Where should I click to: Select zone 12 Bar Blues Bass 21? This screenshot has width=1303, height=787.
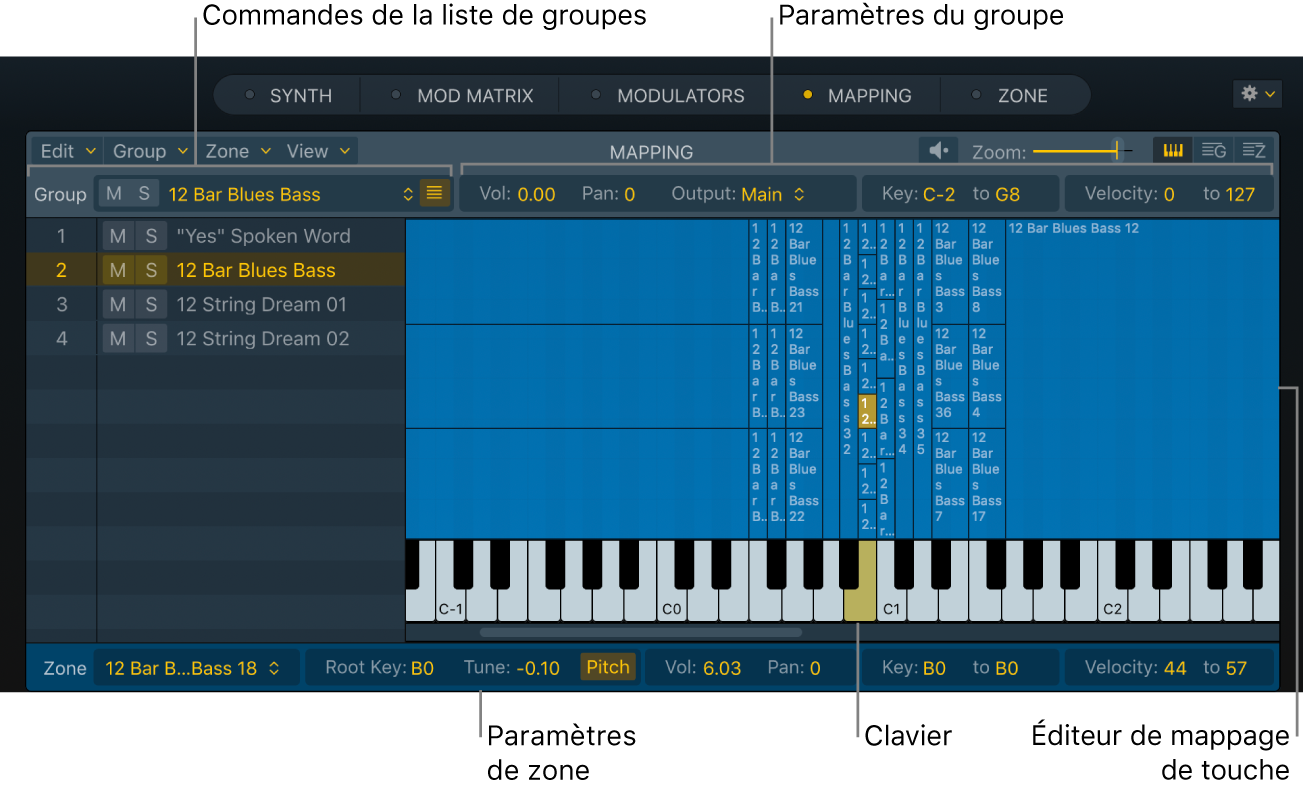[x=804, y=272]
